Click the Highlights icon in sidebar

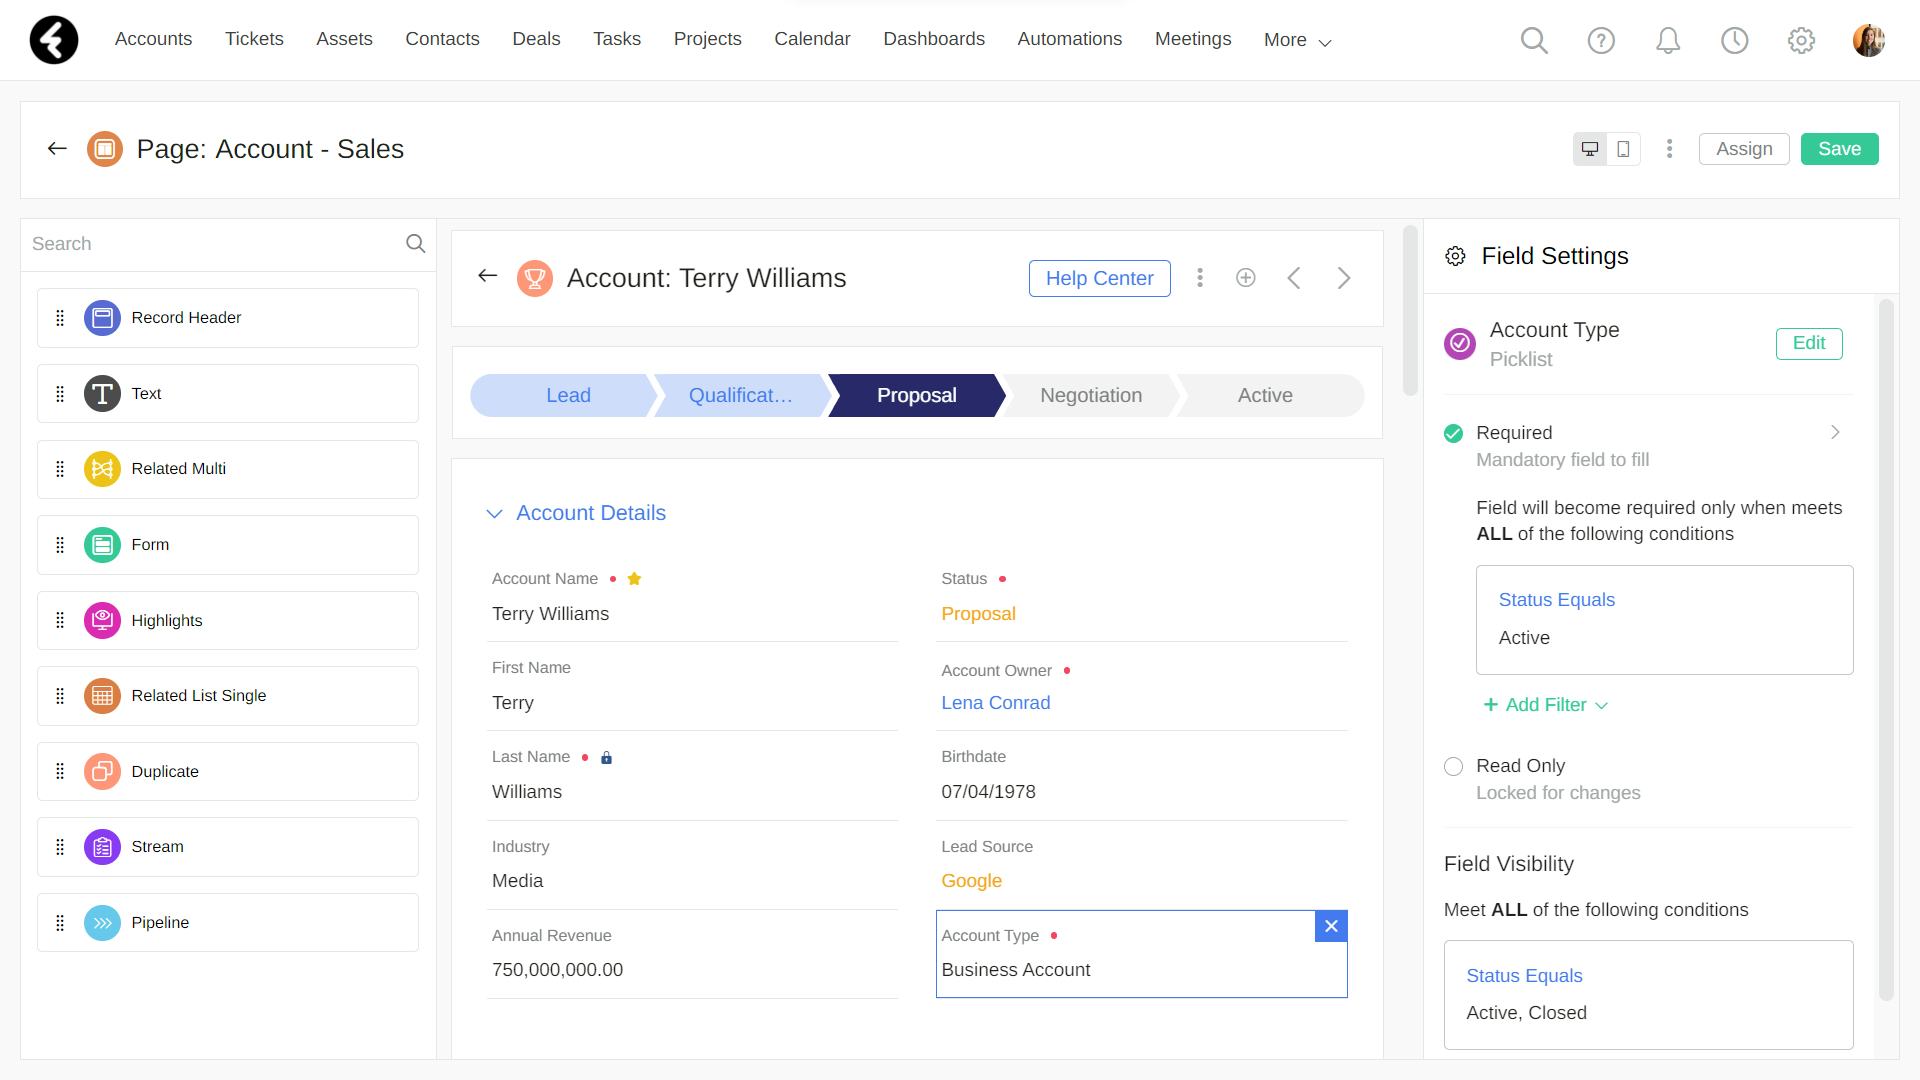(103, 620)
